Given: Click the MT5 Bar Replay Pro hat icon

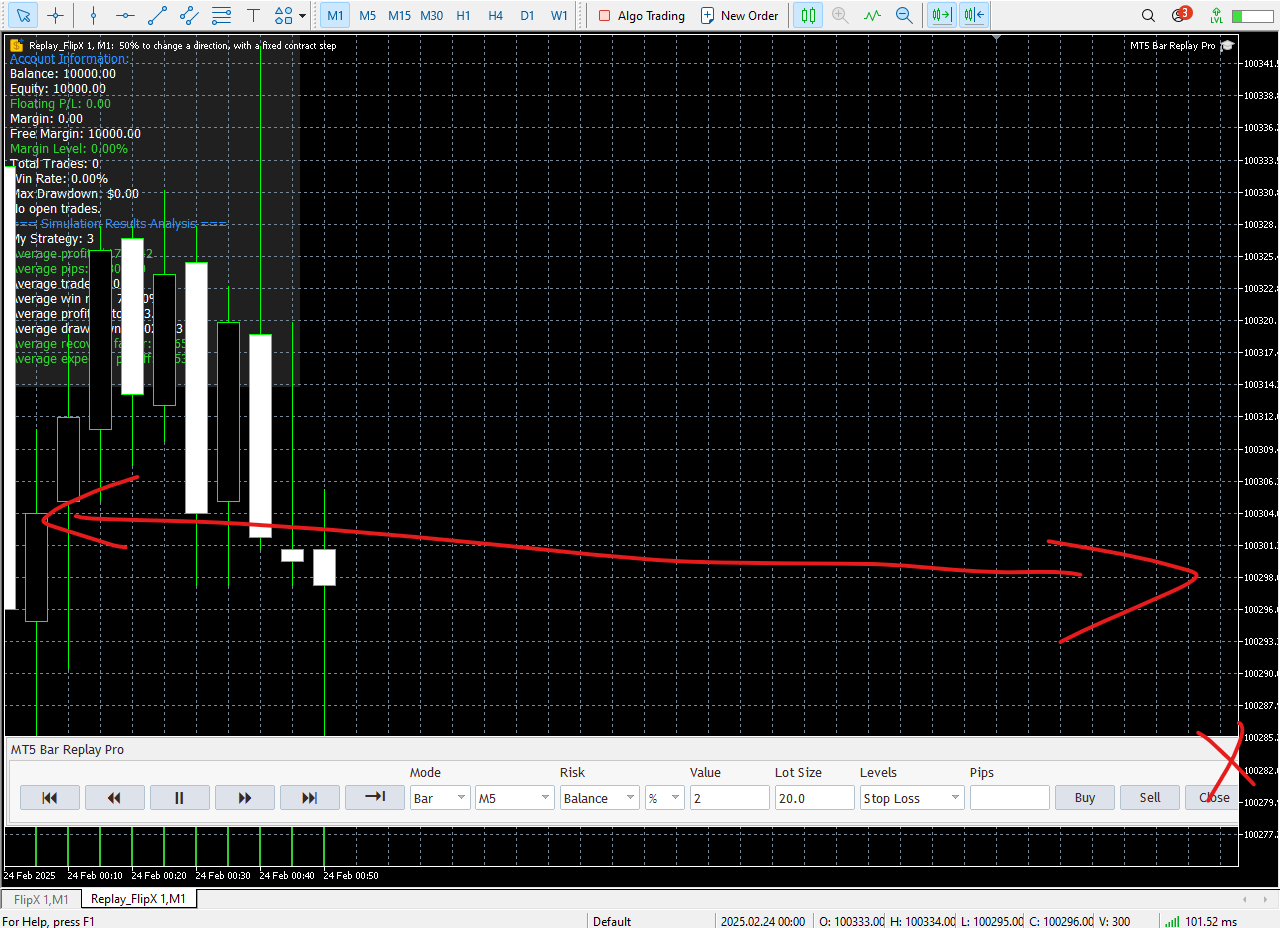Looking at the screenshot, I should [x=1228, y=45].
